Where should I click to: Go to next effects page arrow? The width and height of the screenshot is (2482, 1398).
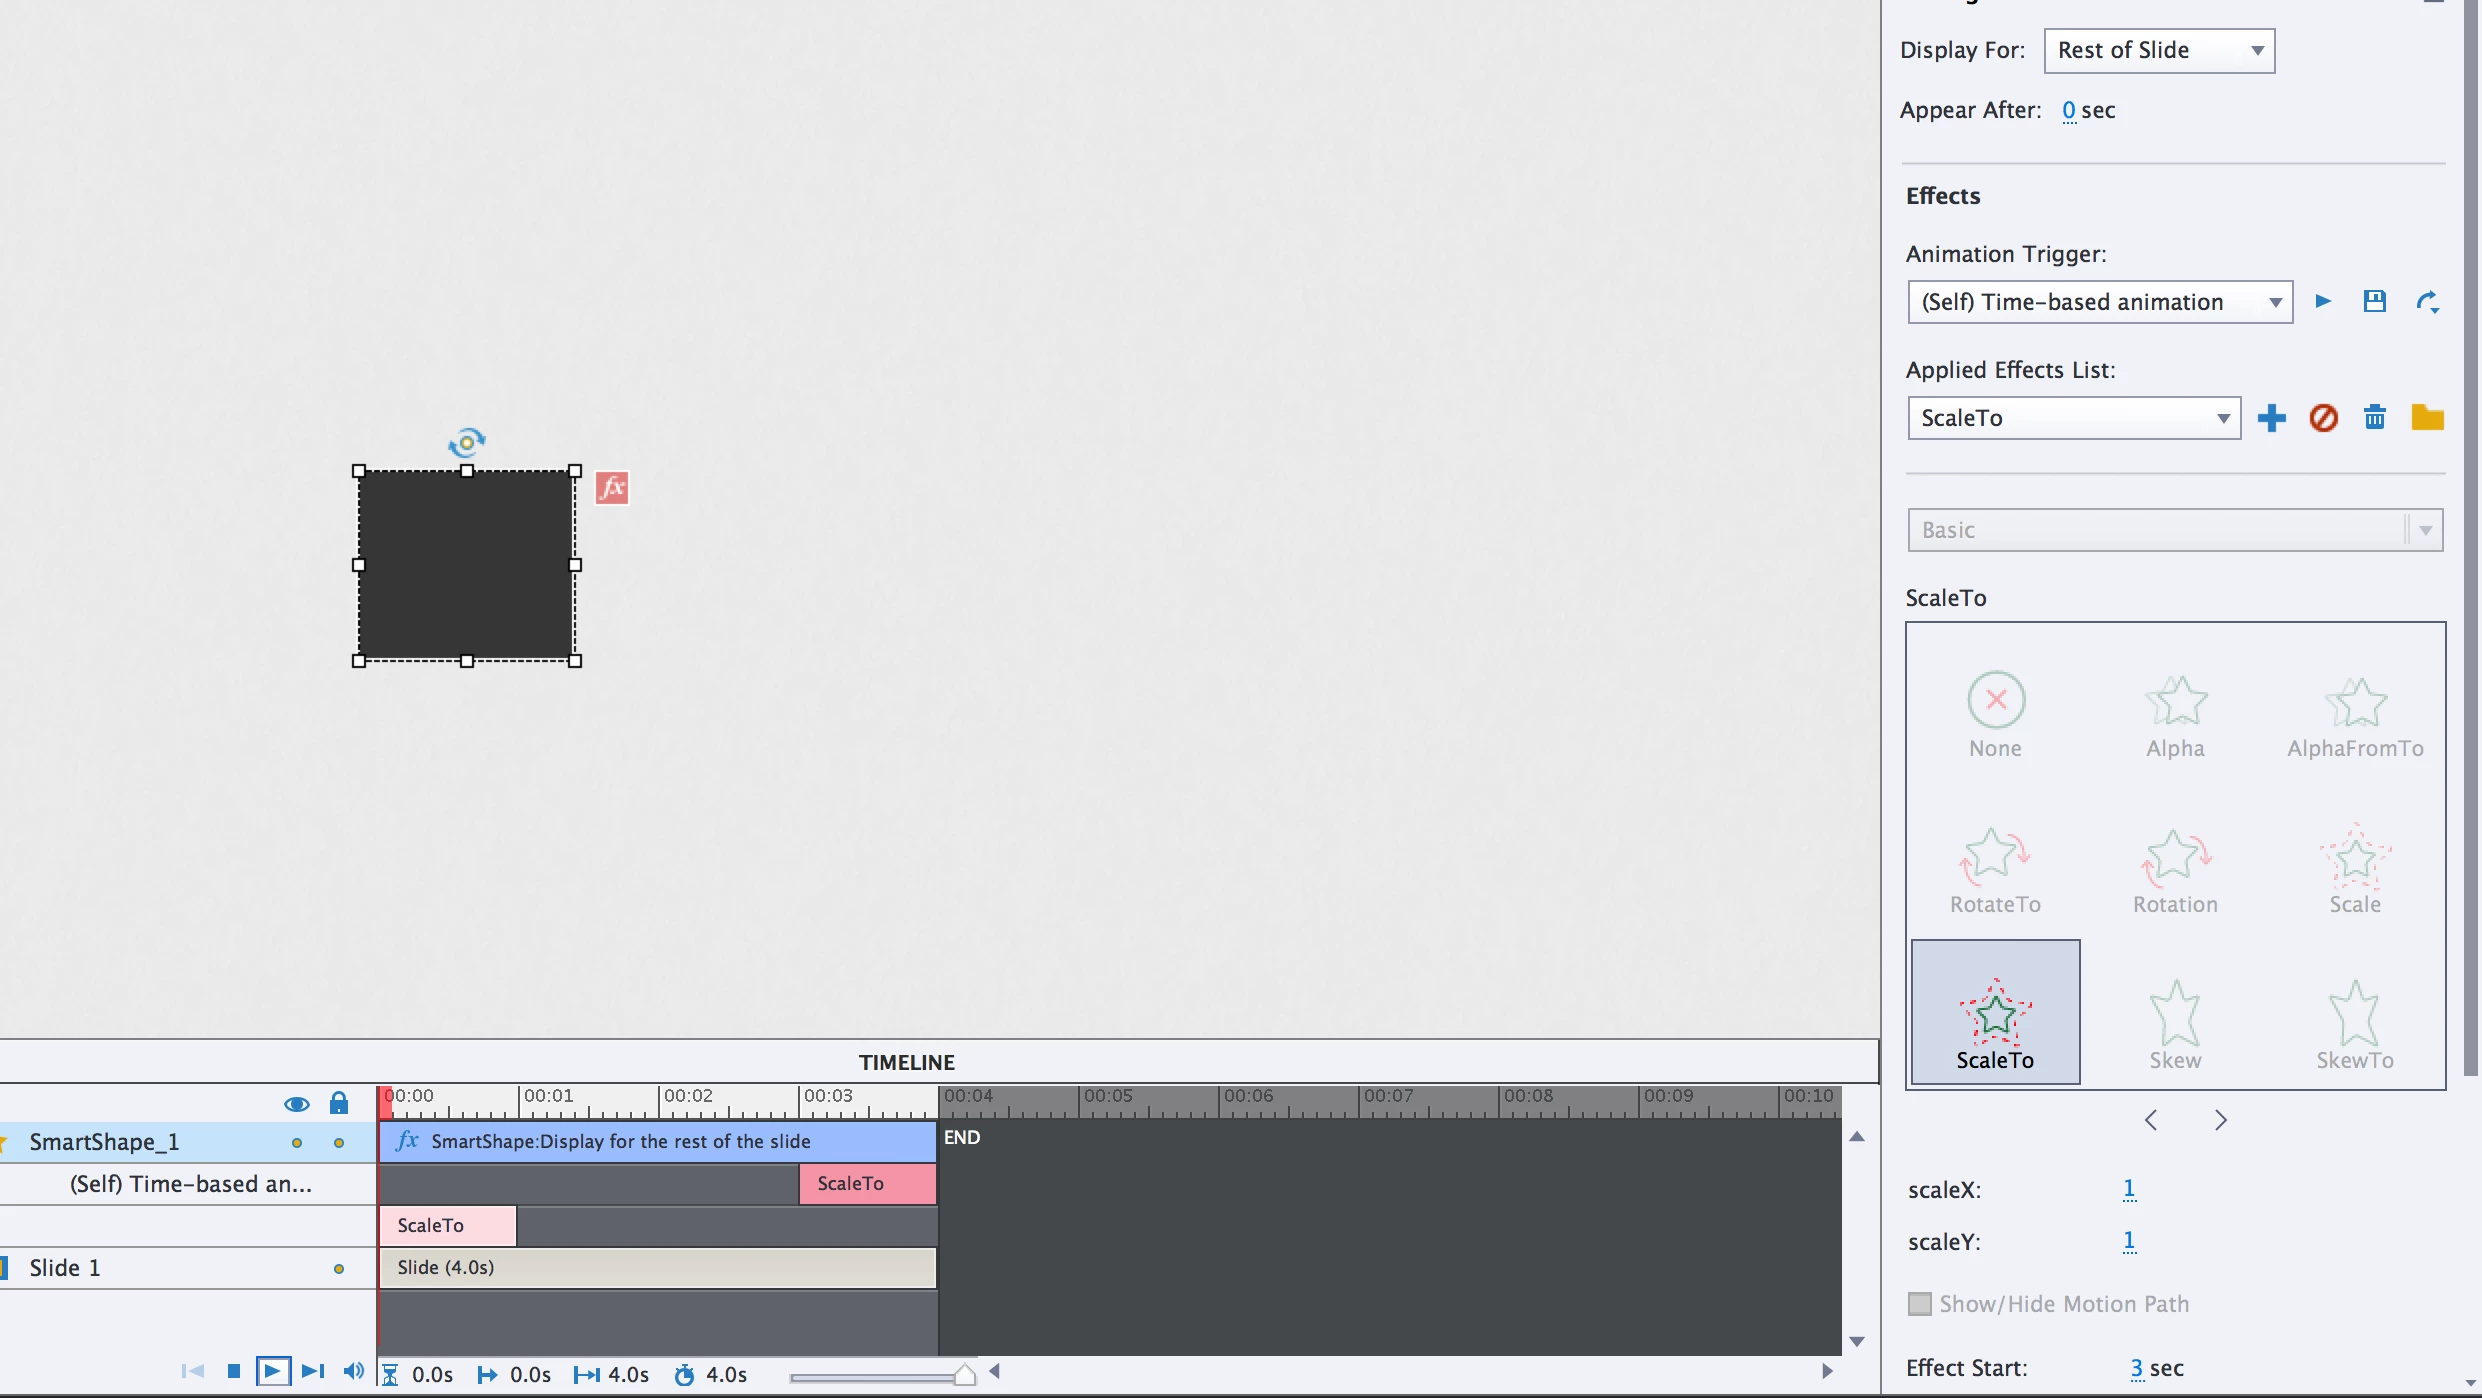pyautogui.click(x=2221, y=1120)
